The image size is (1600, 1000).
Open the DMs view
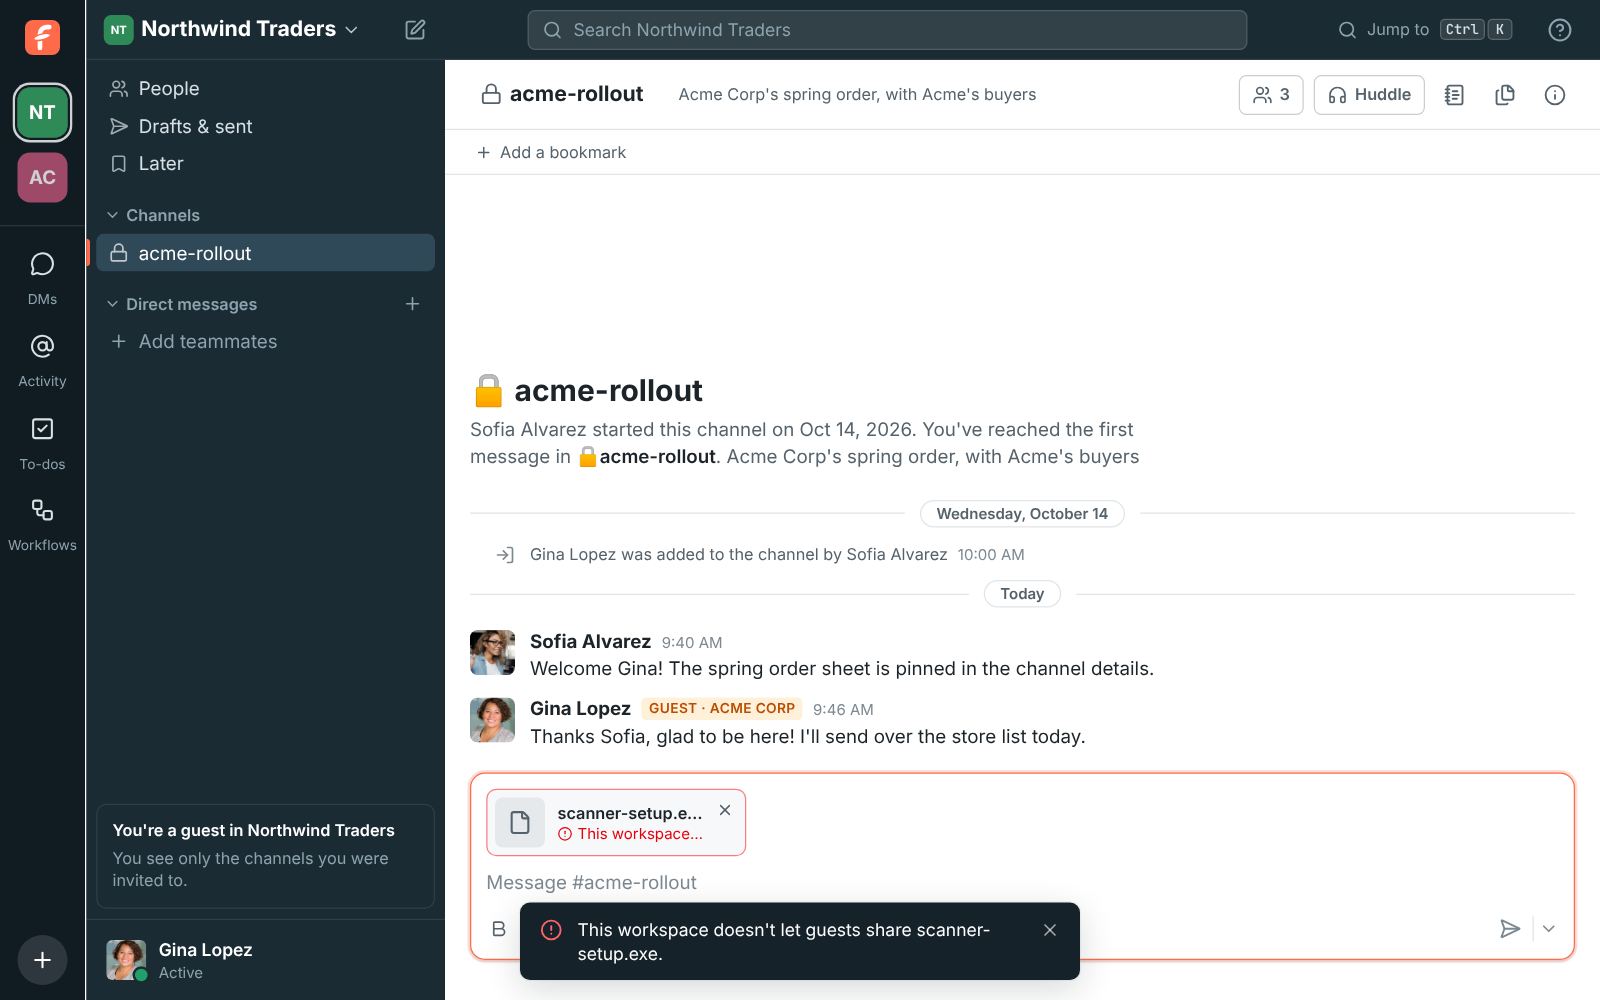(x=42, y=277)
